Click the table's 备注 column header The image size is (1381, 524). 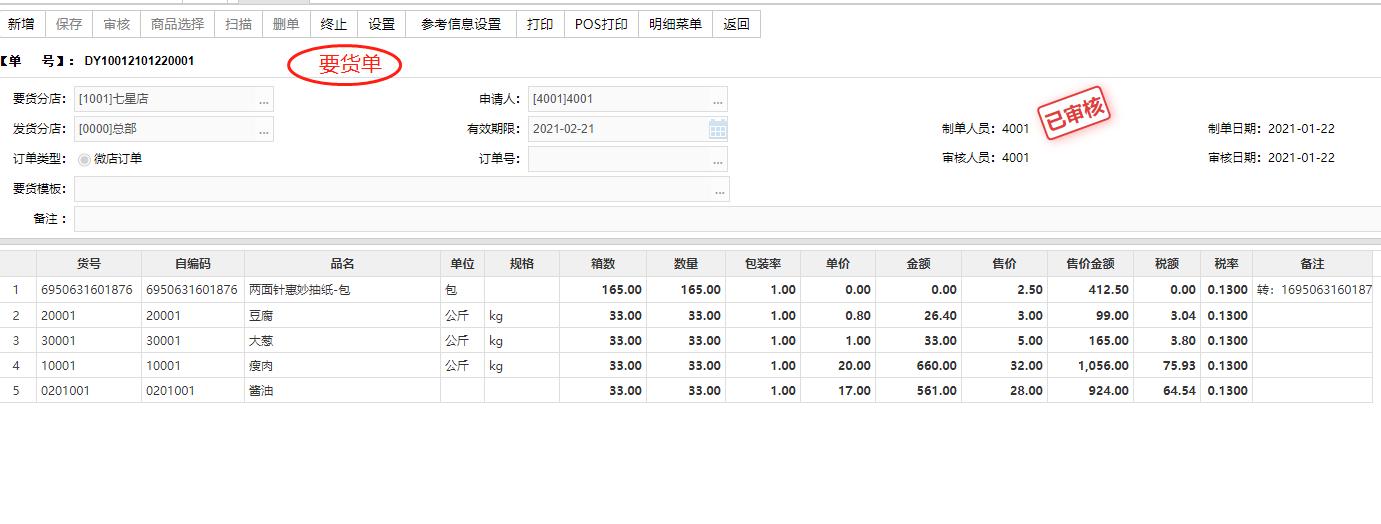pos(1313,264)
